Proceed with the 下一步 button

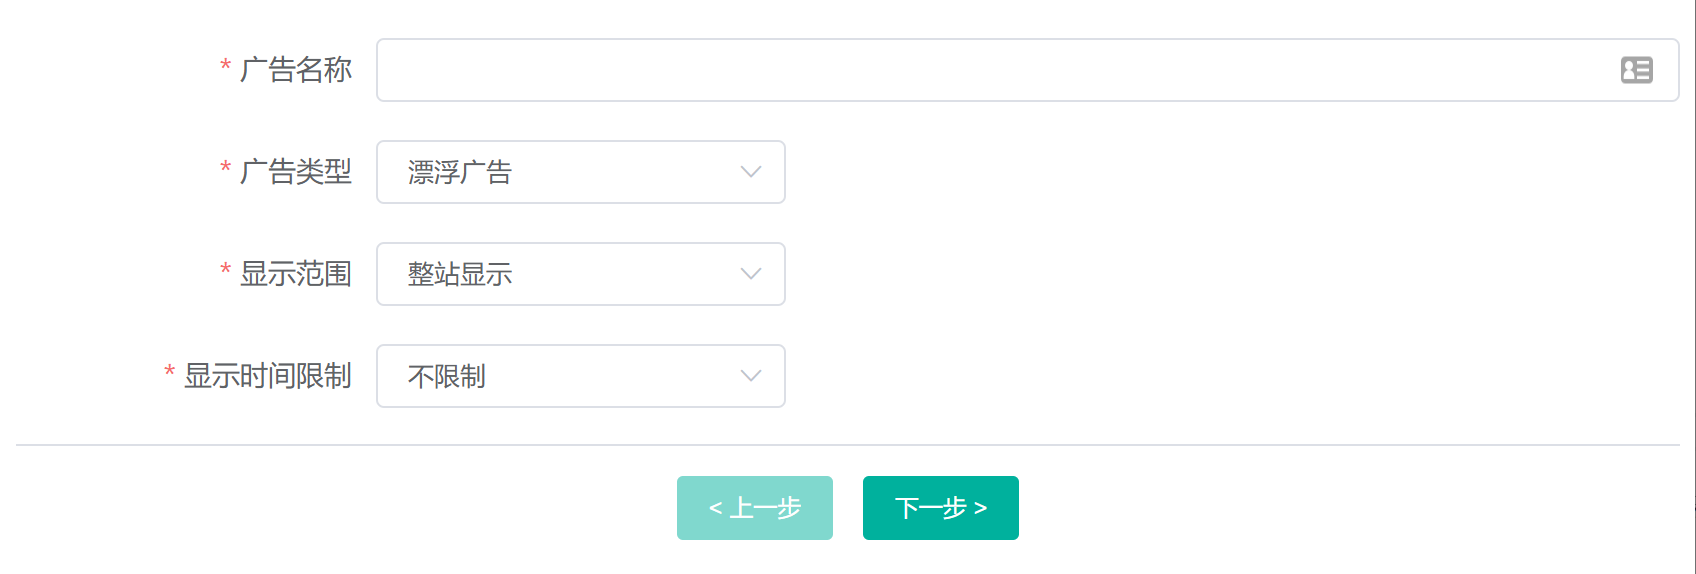940,508
